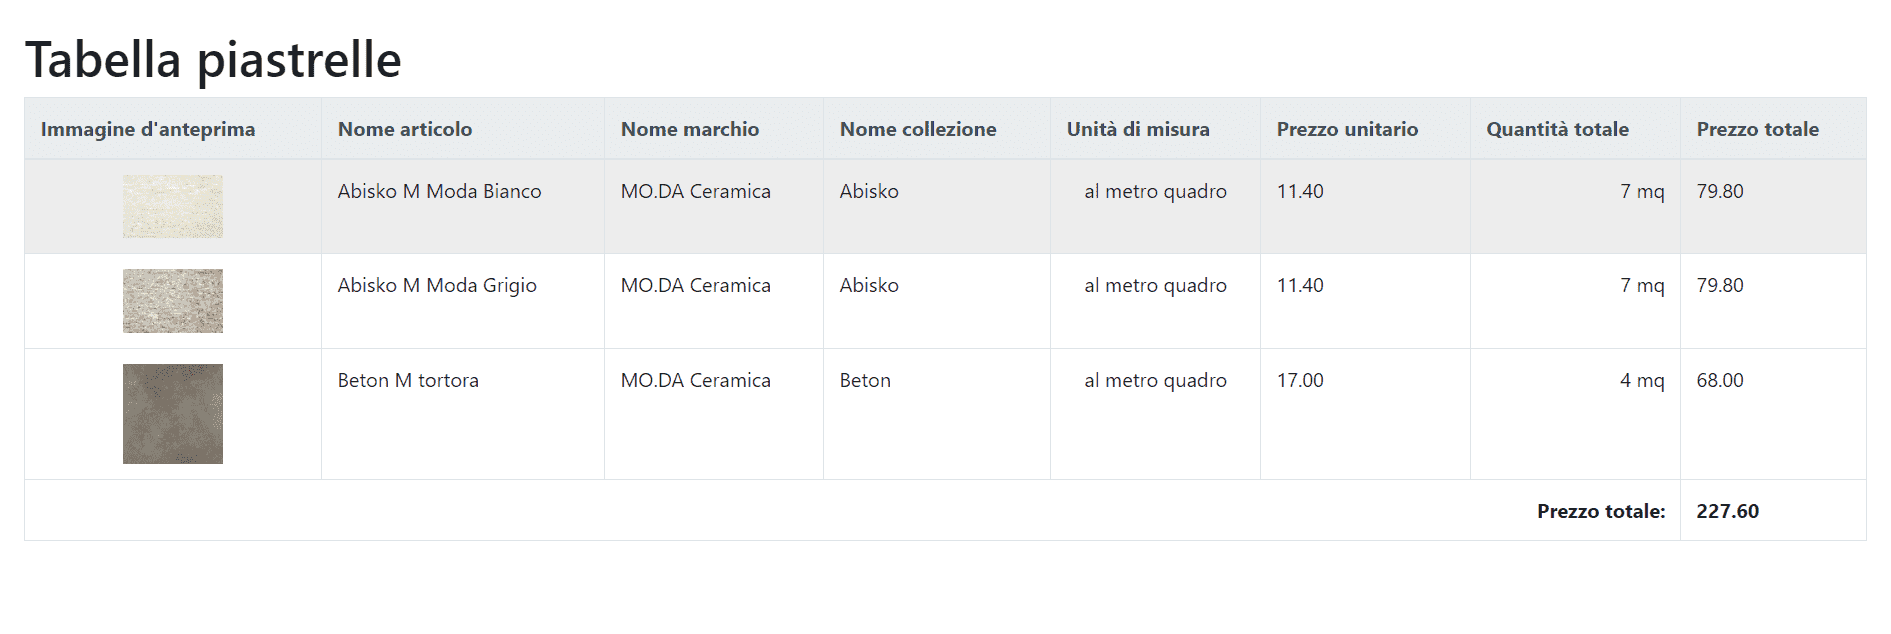Select the 17.00 unit price cell
The width and height of the screenshot is (1891, 634).
1365,414
